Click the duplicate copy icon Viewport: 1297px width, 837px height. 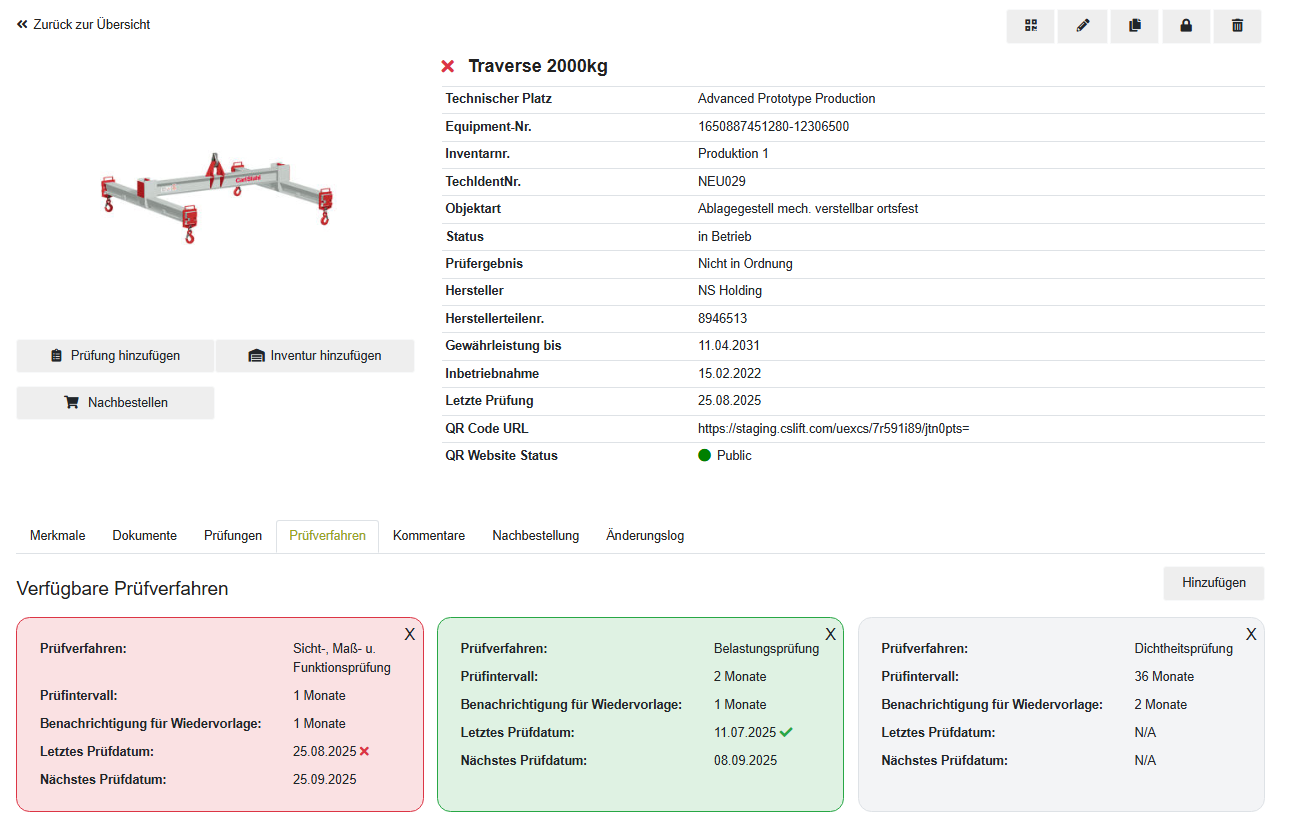[1134, 26]
